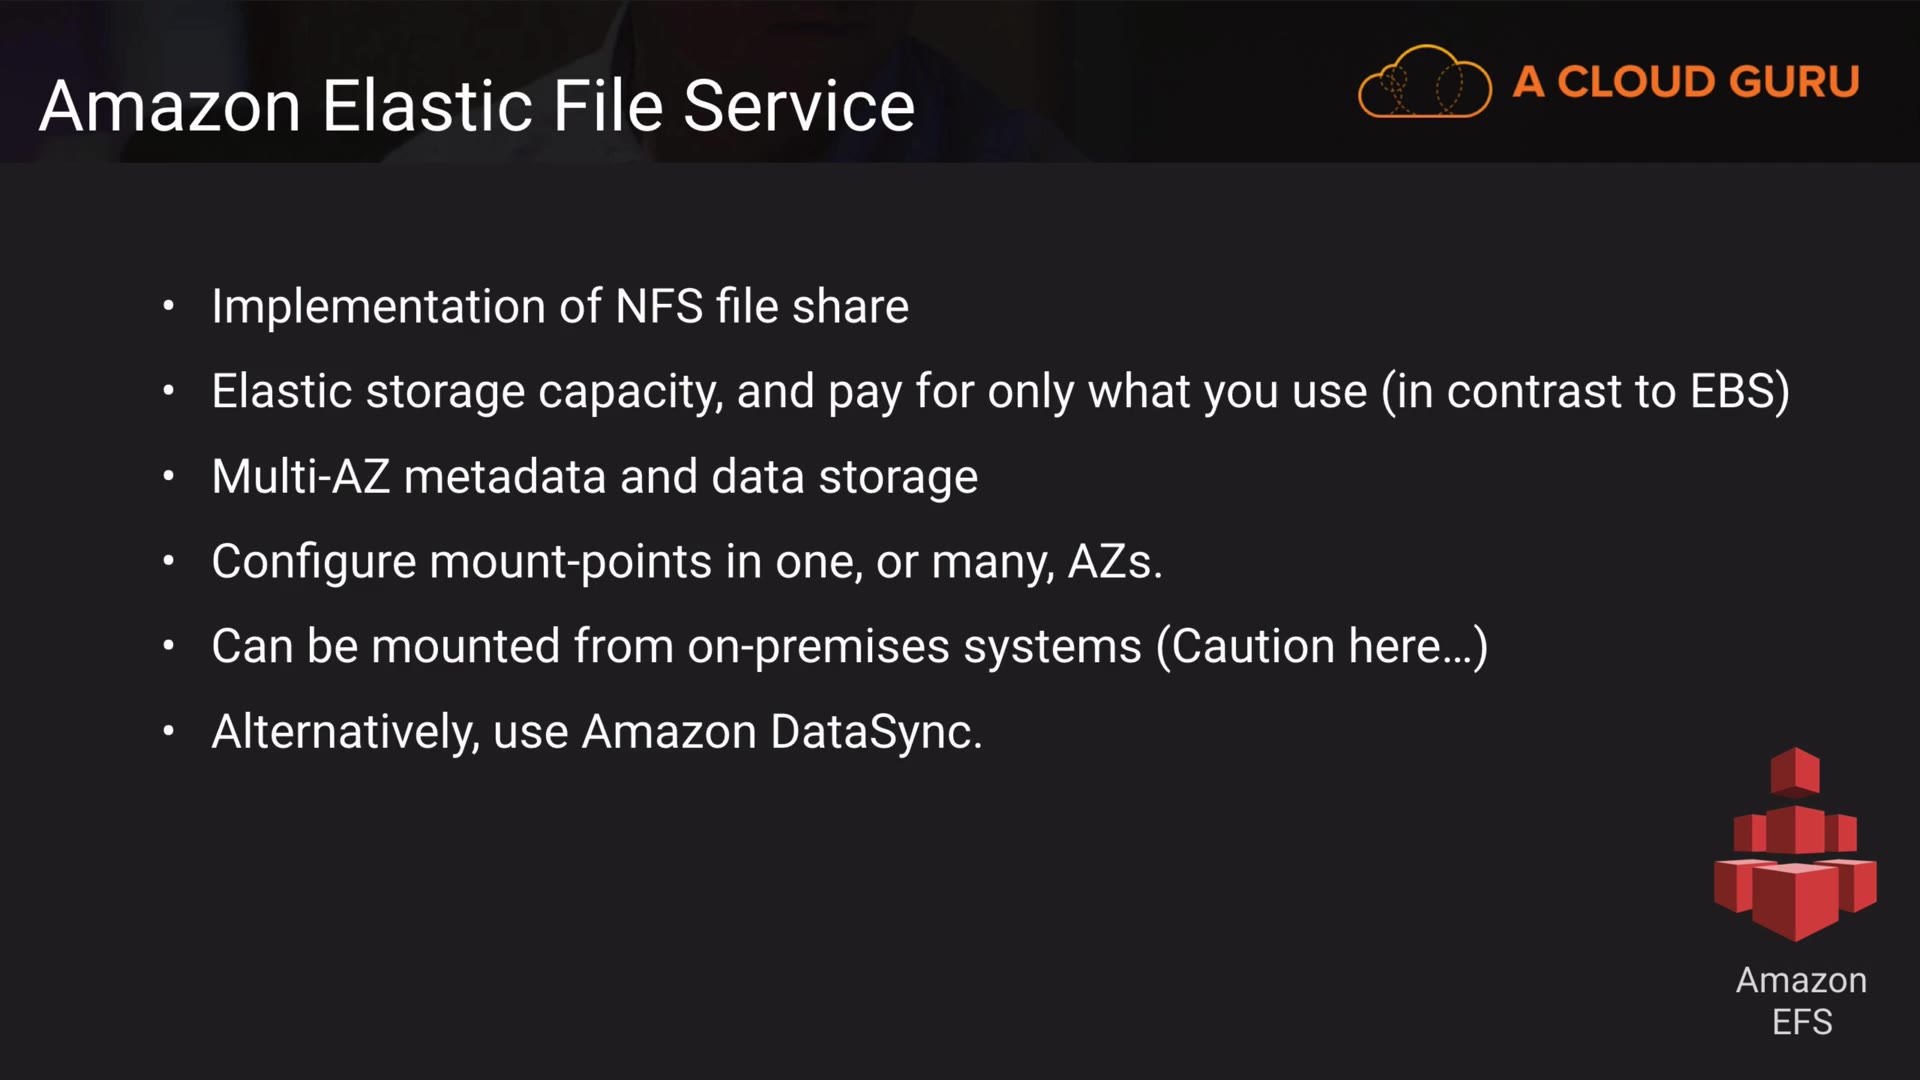
Task: Click the bullet dot beside NFS file share line
Action: pos(169,306)
